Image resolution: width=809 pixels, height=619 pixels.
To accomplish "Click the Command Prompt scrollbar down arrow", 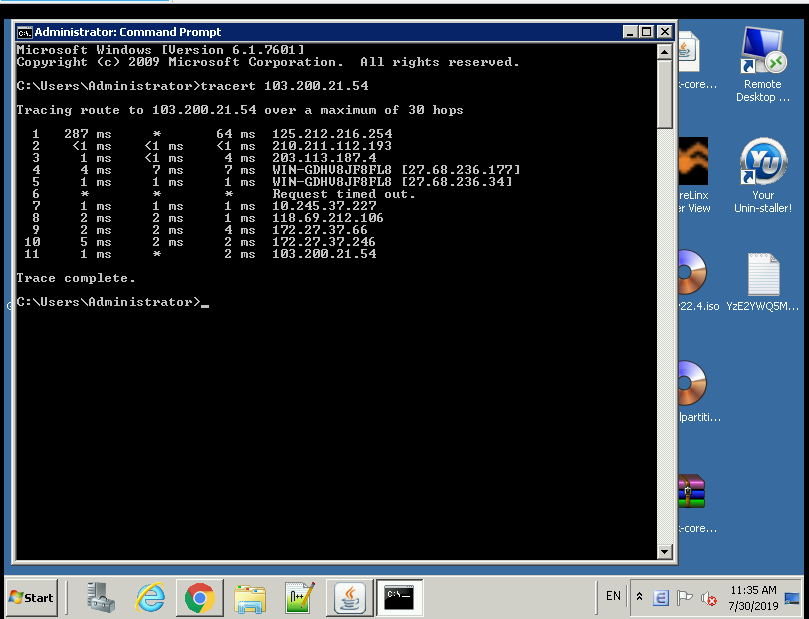I will tap(664, 551).
